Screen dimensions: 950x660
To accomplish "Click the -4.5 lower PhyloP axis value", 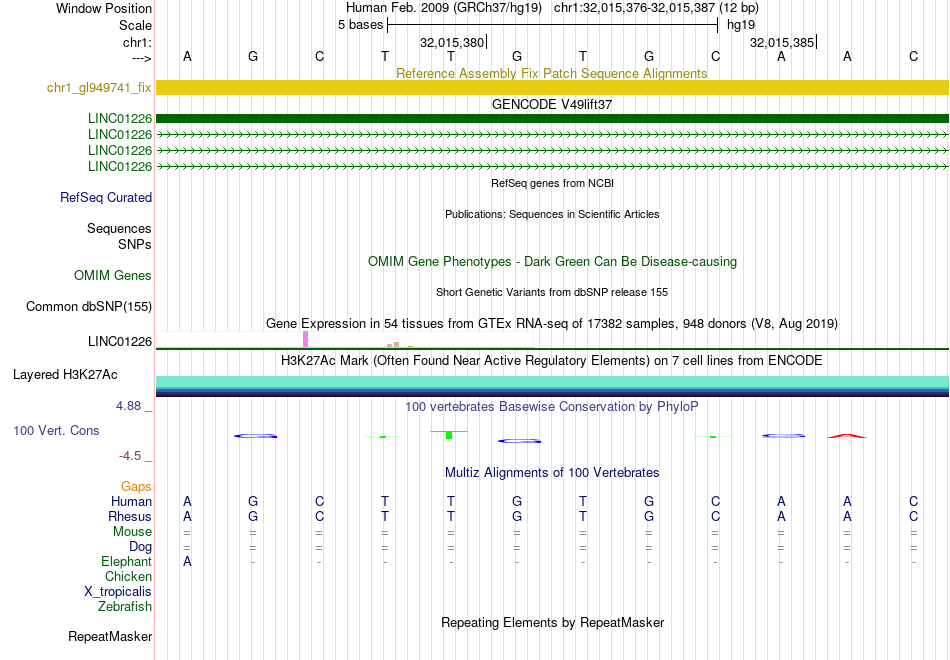I will point(130,456).
